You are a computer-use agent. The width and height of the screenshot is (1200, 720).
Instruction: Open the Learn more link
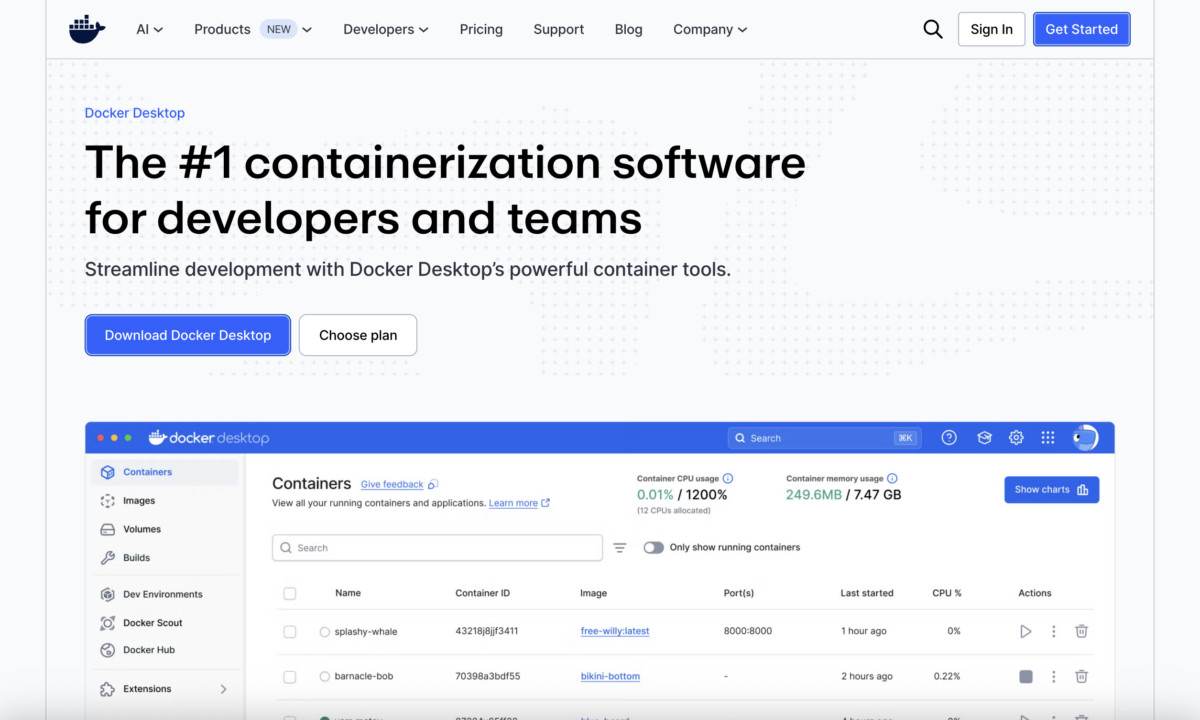(x=513, y=503)
